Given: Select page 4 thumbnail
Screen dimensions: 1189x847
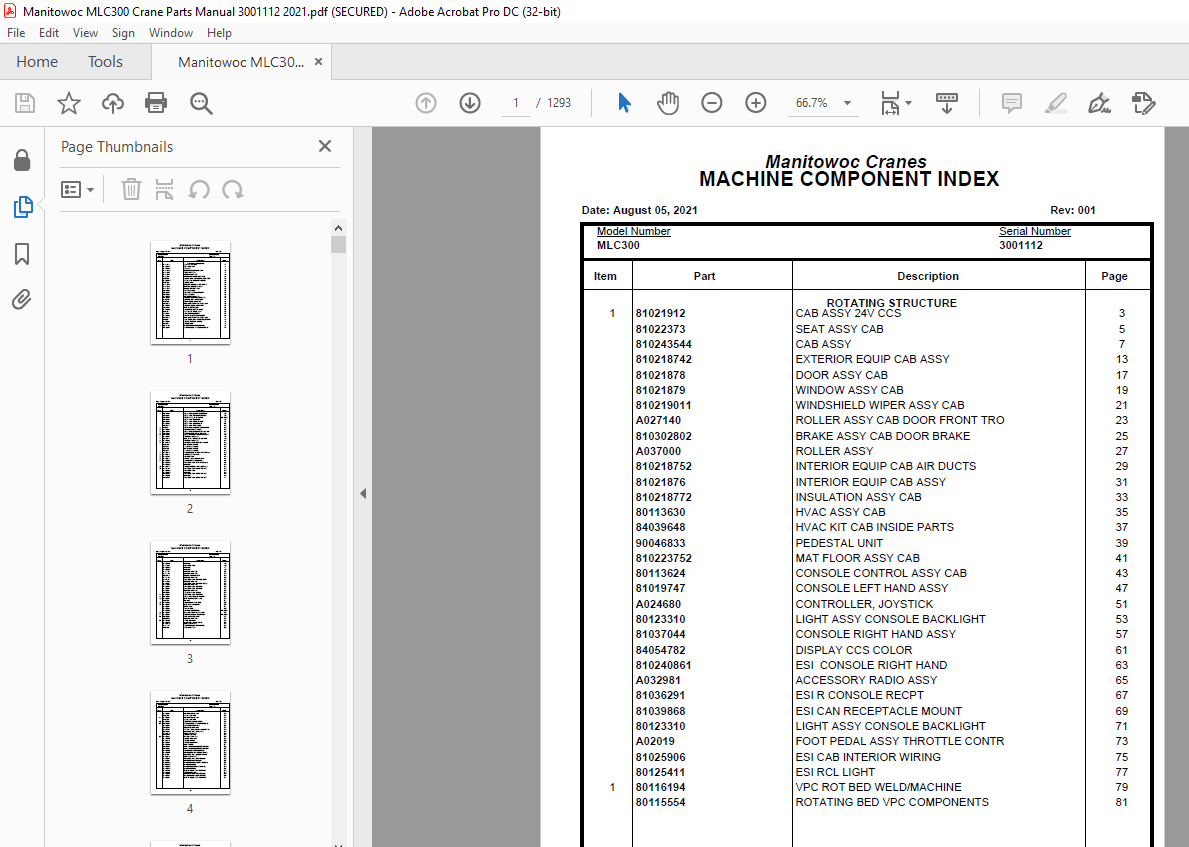Looking at the screenshot, I should pyautogui.click(x=190, y=743).
